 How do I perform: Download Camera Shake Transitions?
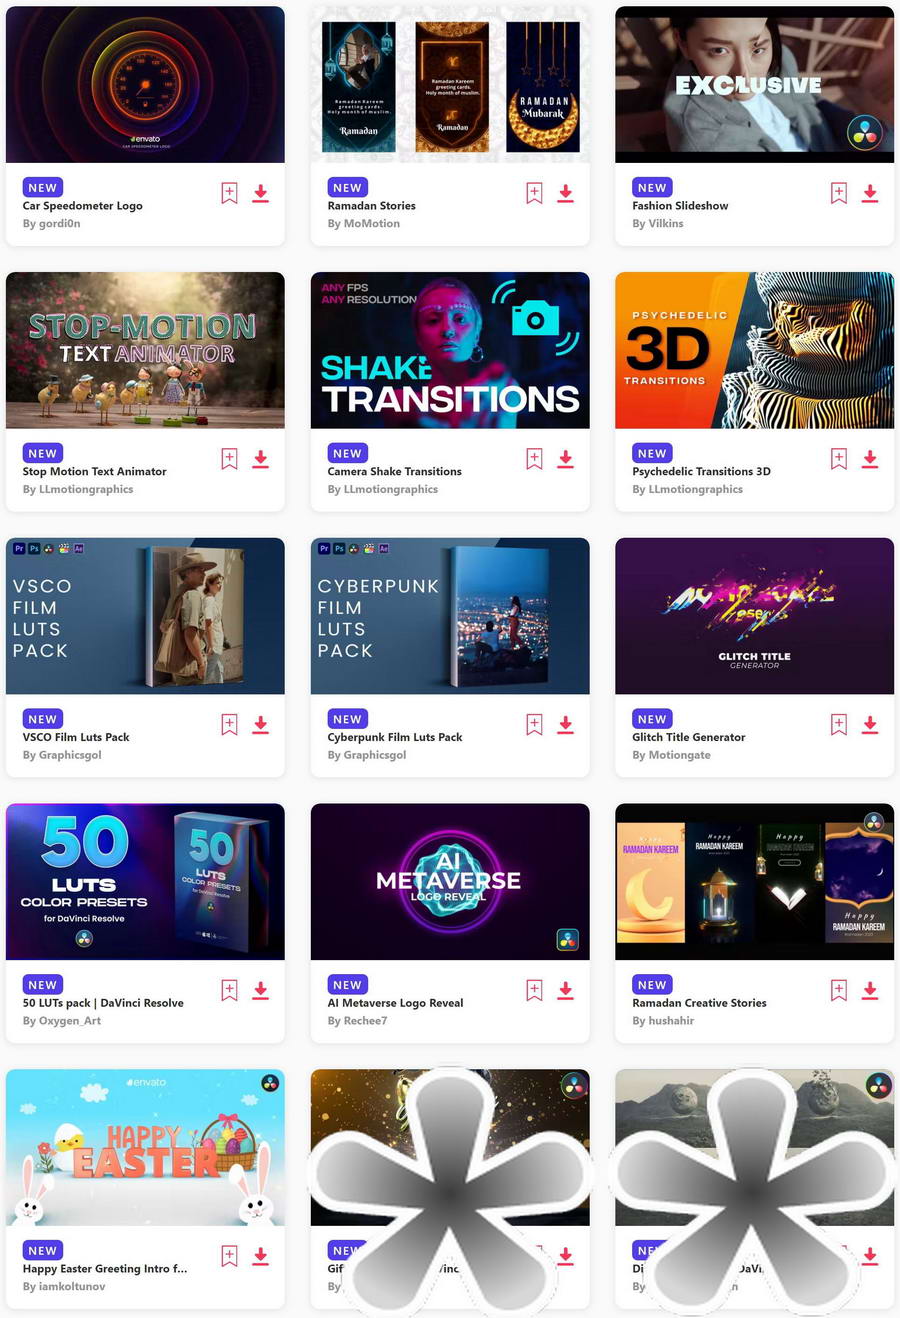(565, 459)
